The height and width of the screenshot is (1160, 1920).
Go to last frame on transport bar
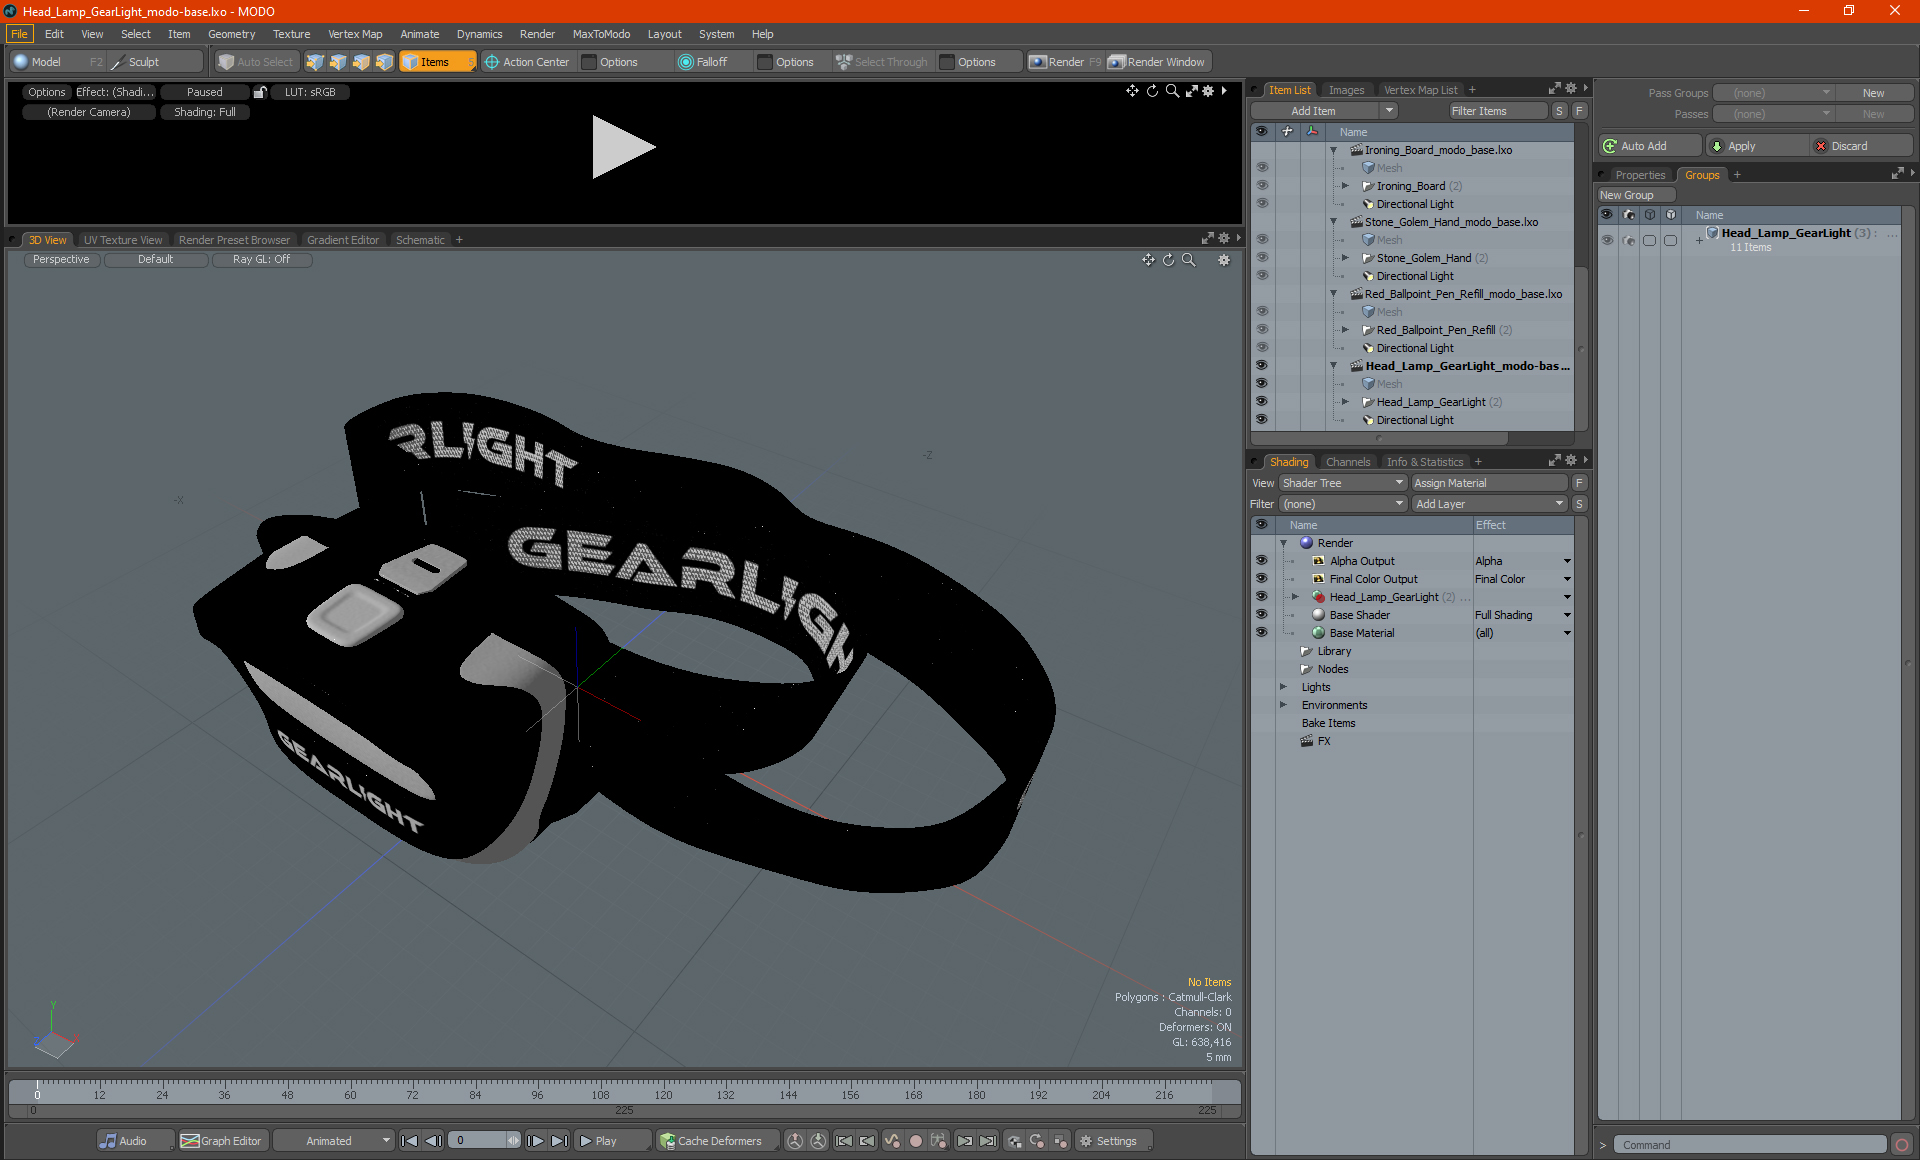click(x=559, y=1141)
